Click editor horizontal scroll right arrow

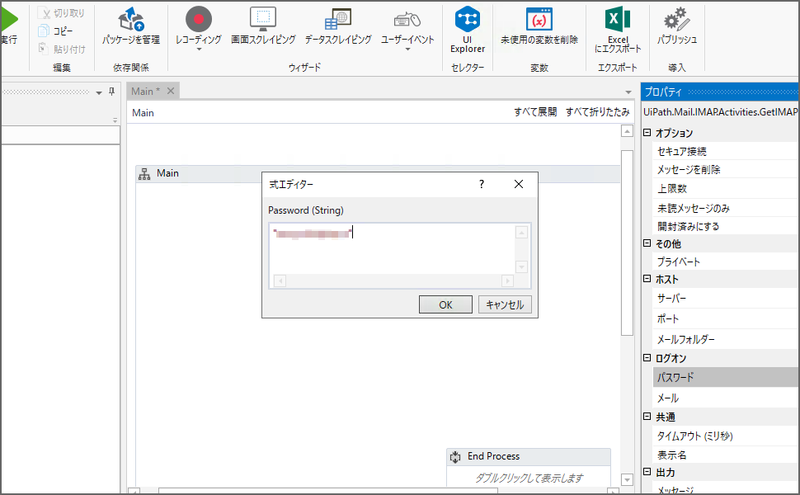507,281
